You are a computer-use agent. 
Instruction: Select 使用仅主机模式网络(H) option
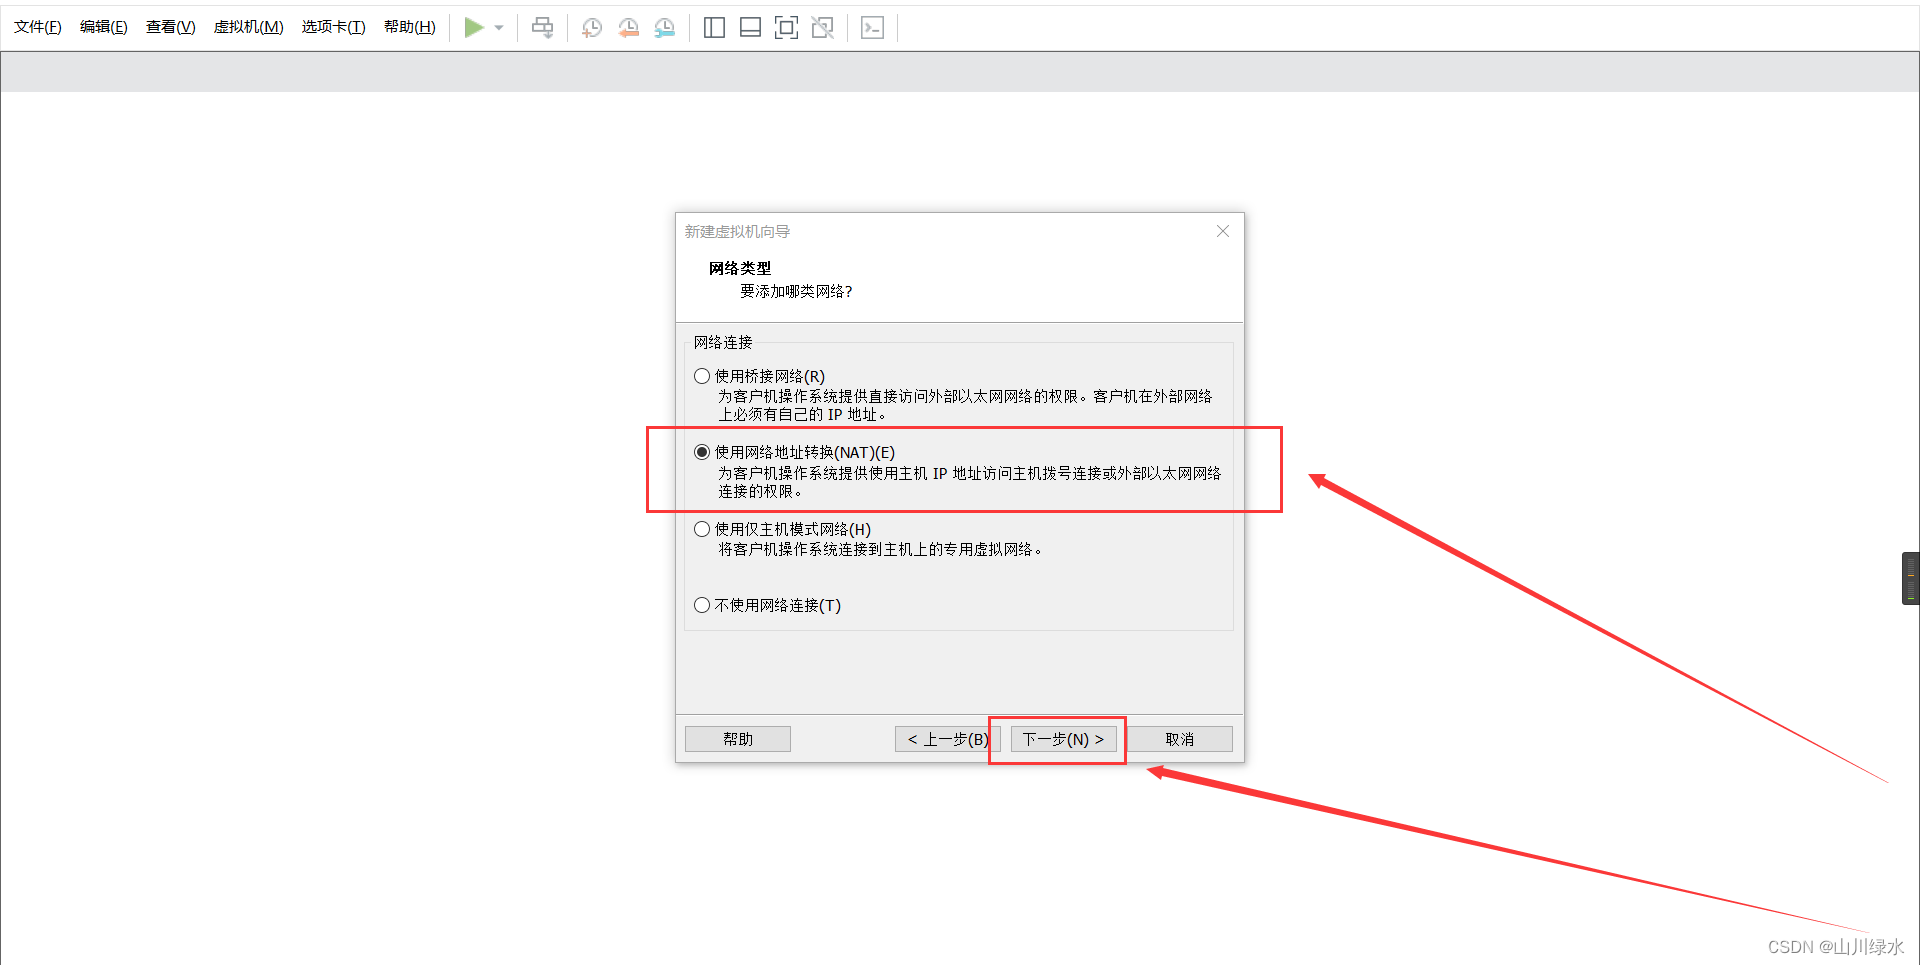[x=701, y=528]
